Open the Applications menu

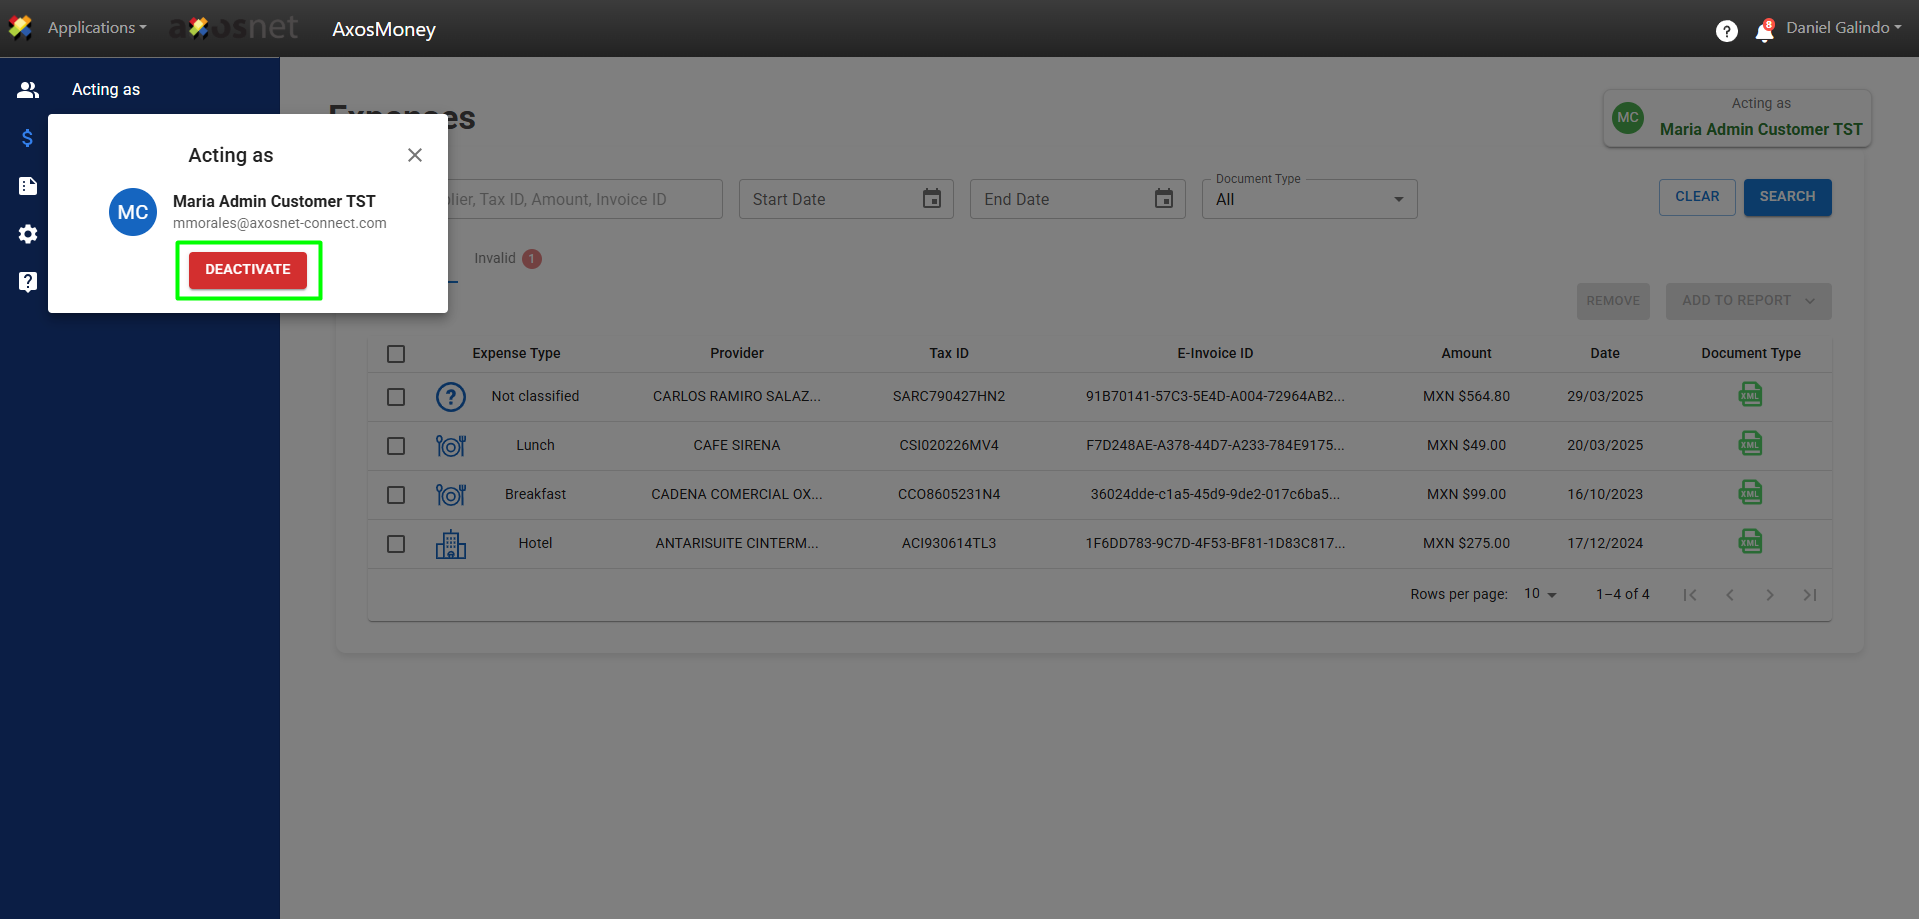click(96, 28)
